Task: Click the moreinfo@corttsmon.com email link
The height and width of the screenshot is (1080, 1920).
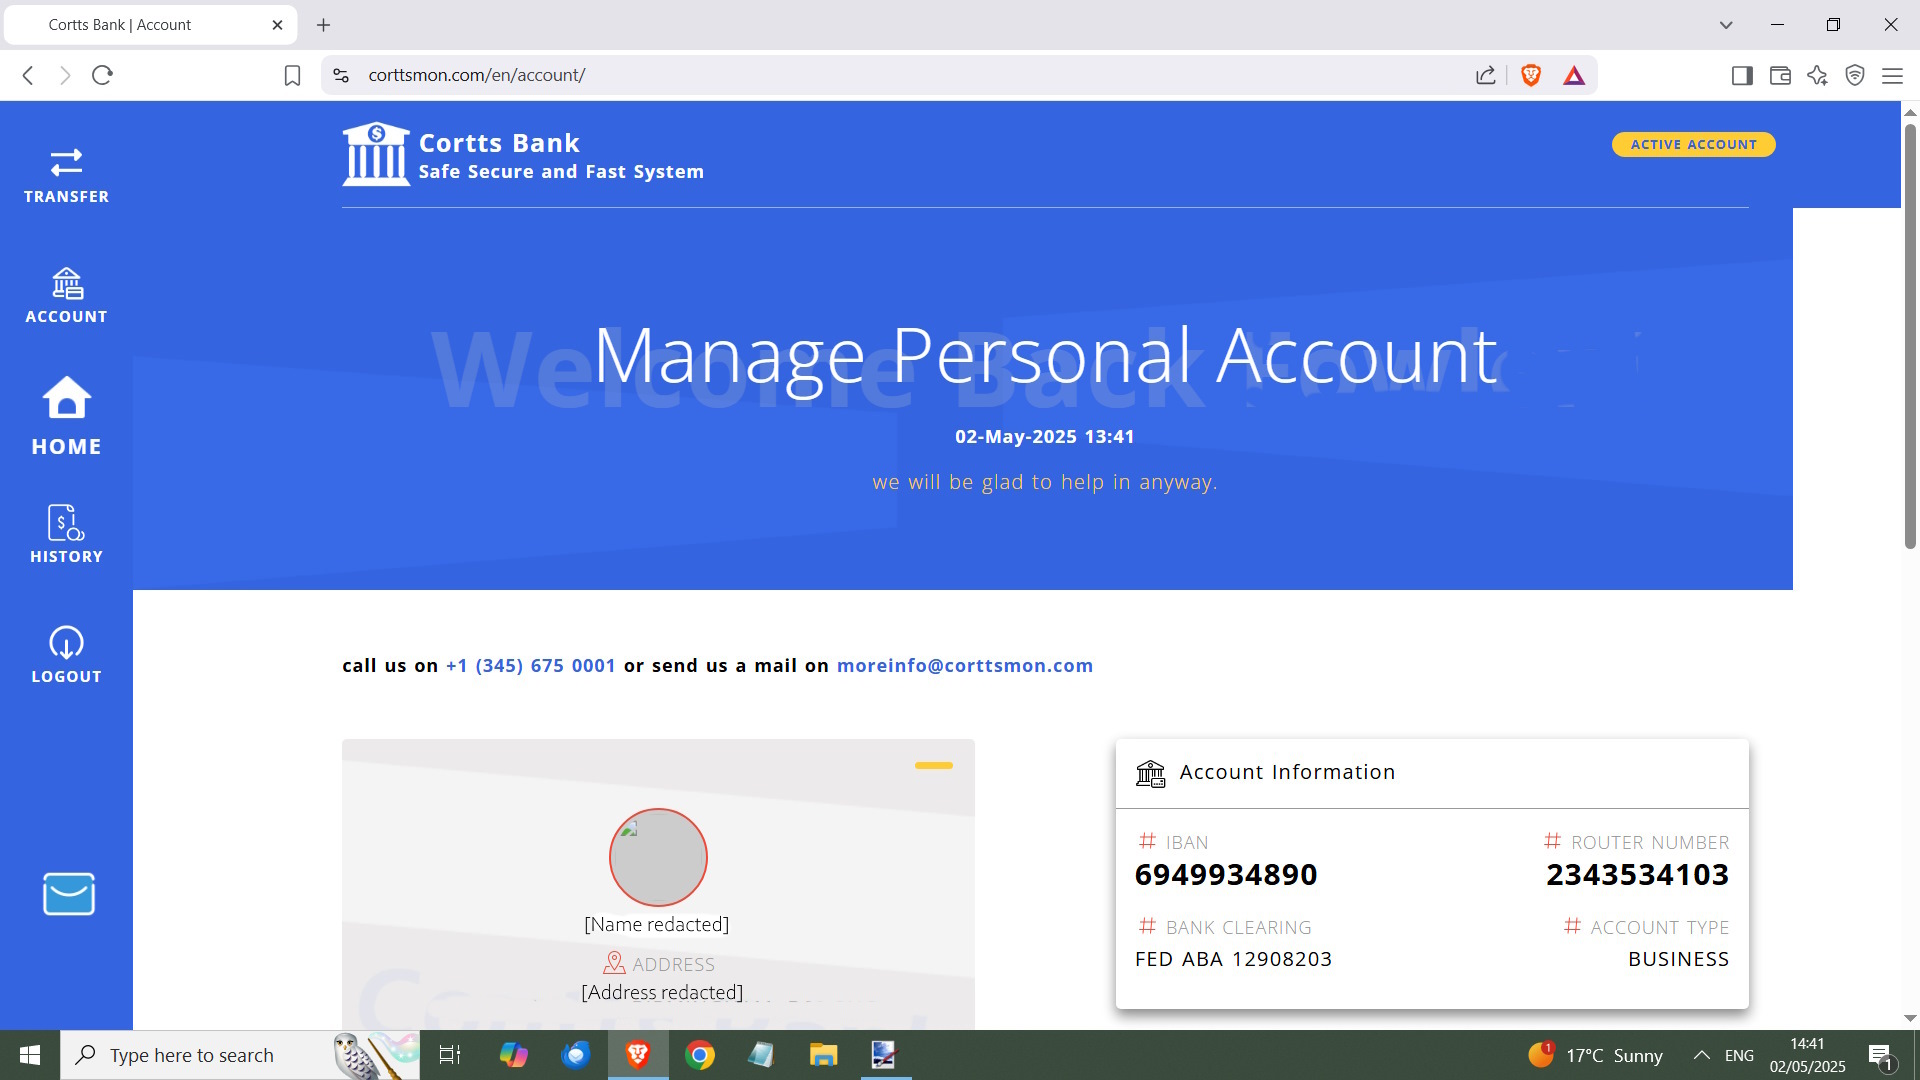Action: click(x=964, y=666)
